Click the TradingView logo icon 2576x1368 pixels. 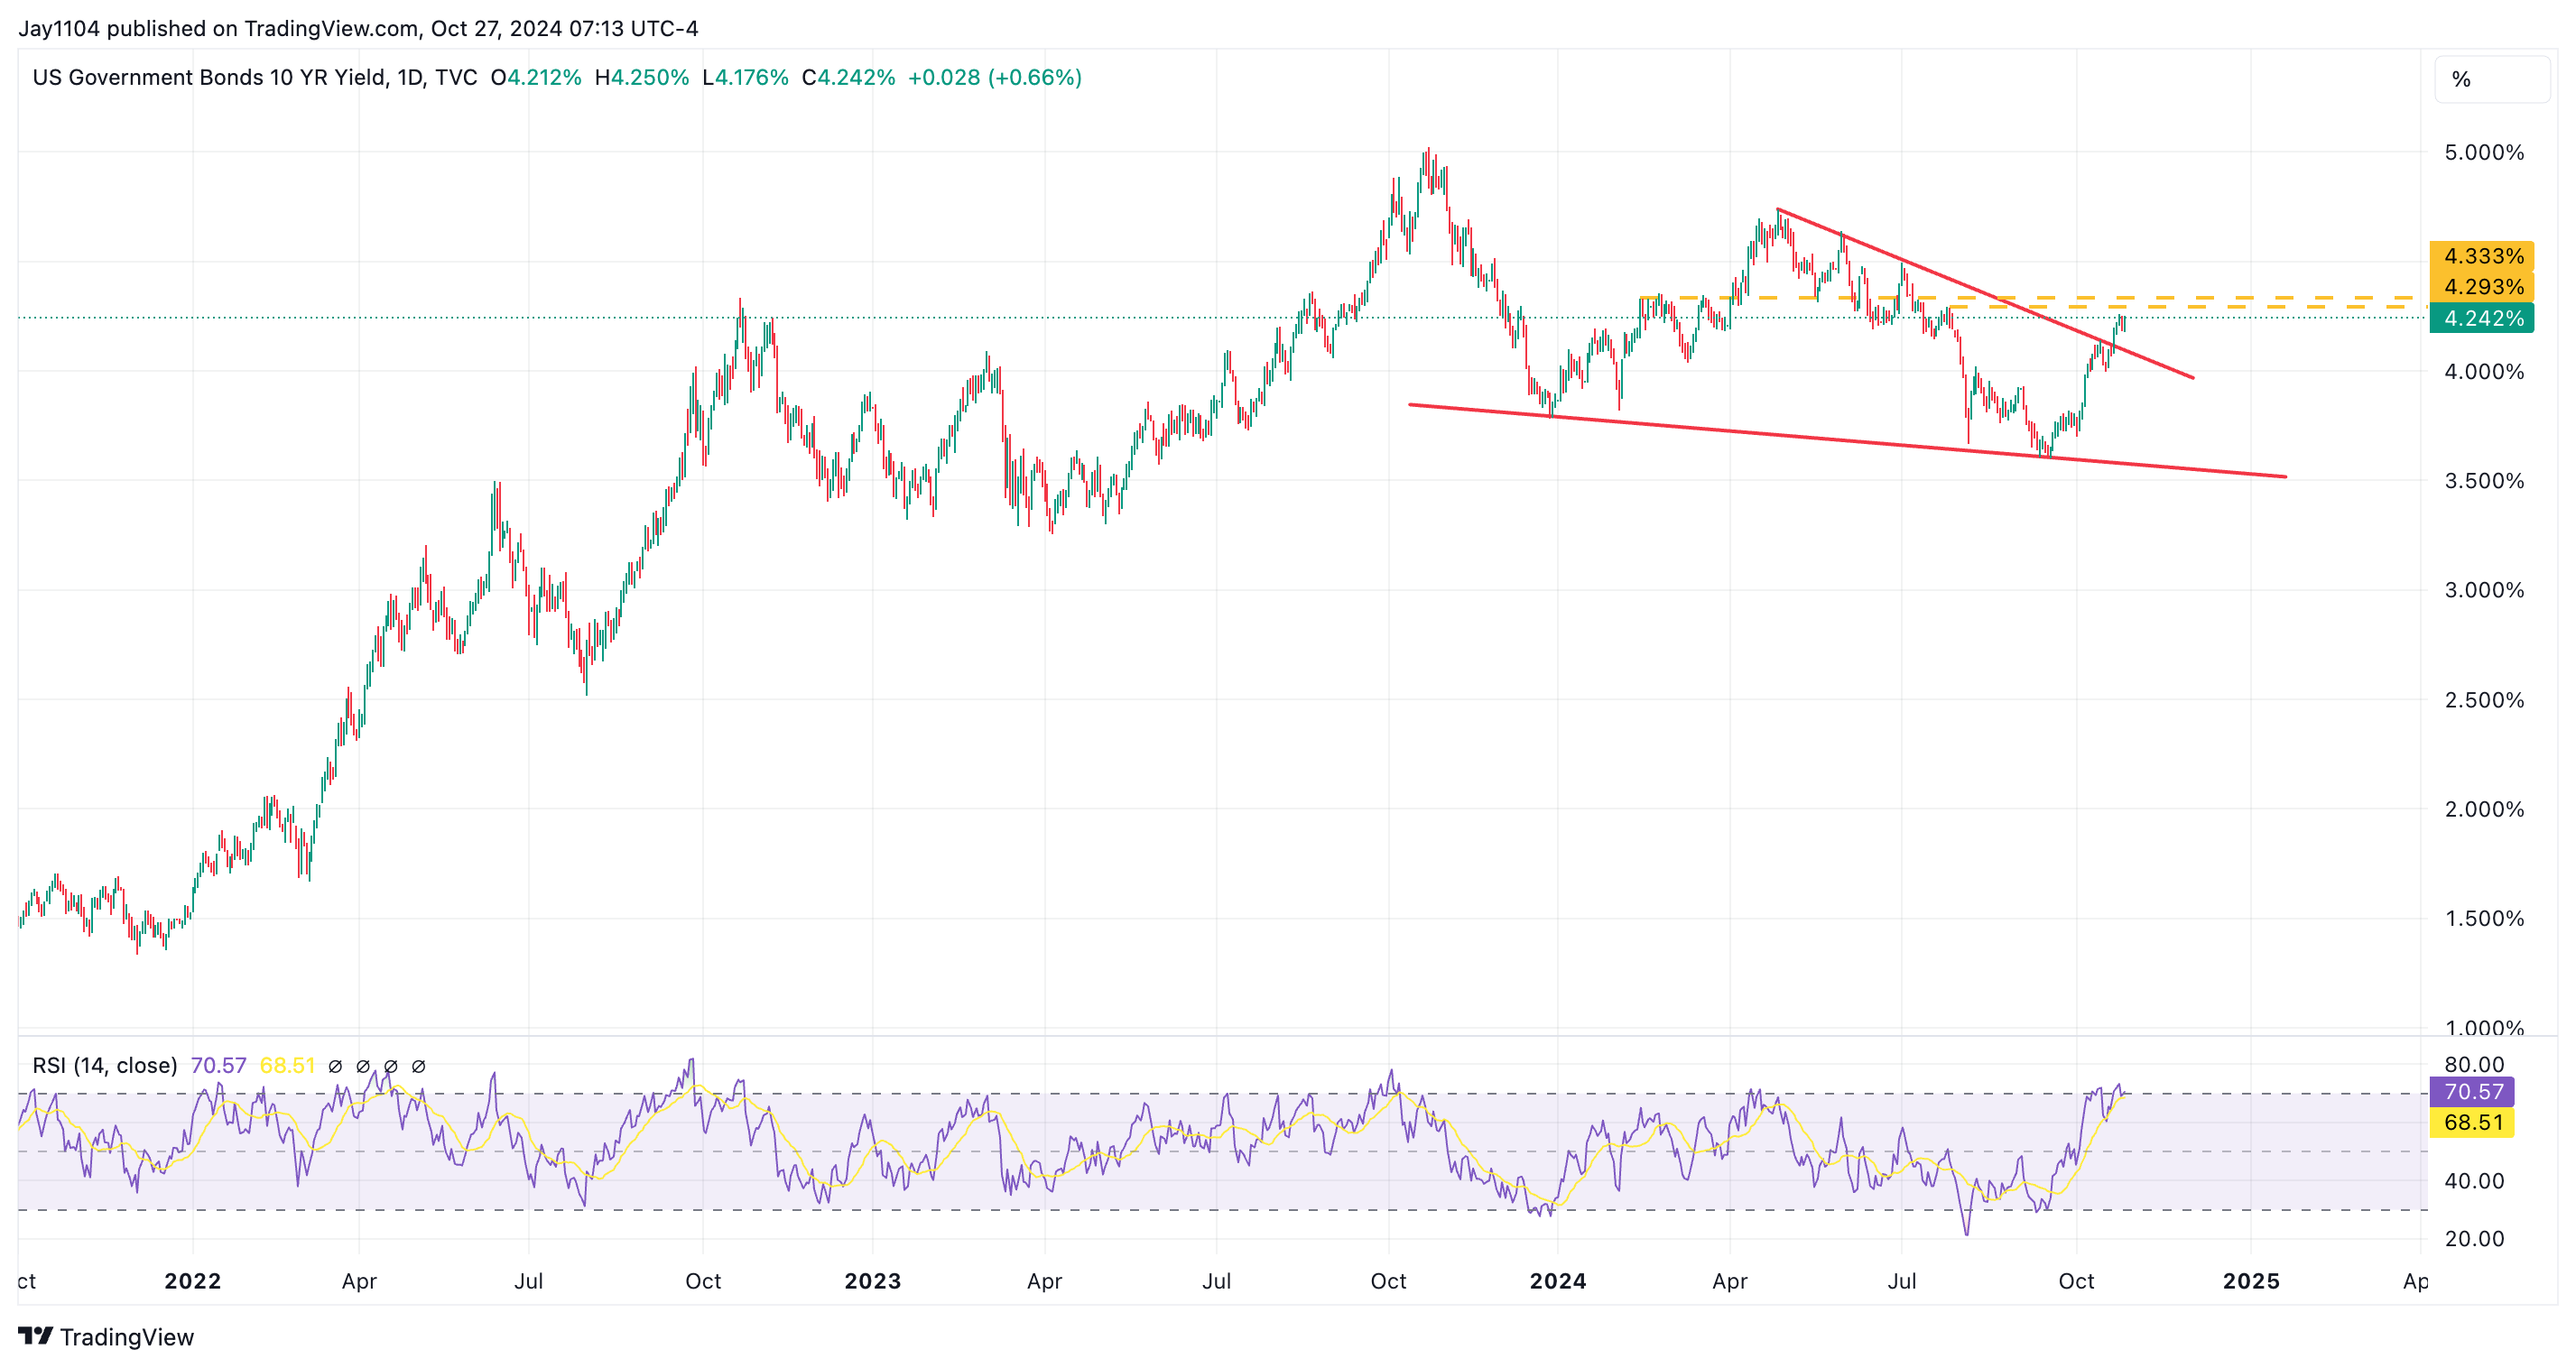coord(35,1336)
